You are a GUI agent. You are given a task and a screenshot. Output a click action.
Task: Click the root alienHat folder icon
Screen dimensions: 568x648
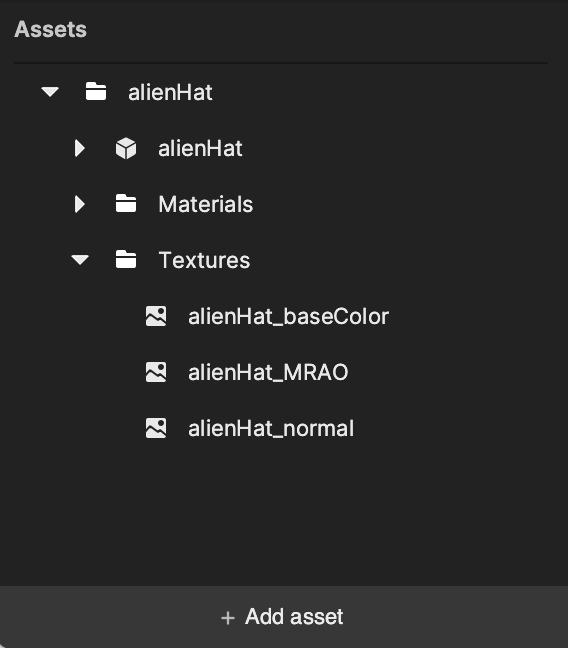(x=96, y=91)
